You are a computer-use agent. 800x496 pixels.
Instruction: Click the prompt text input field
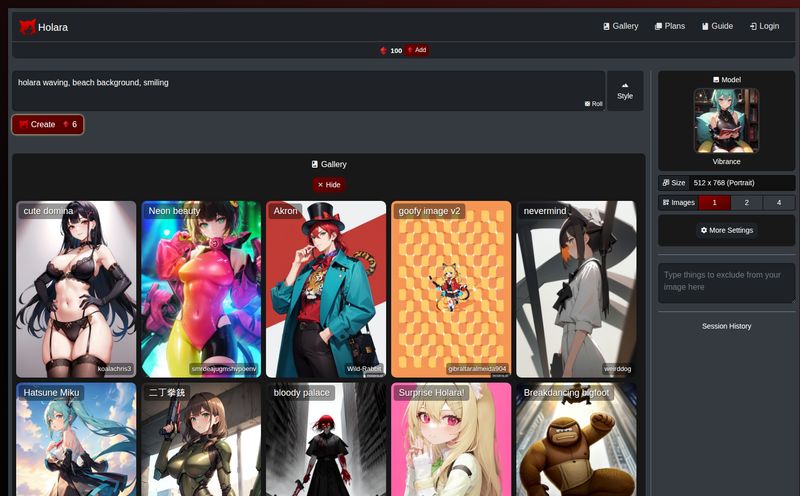[308, 90]
